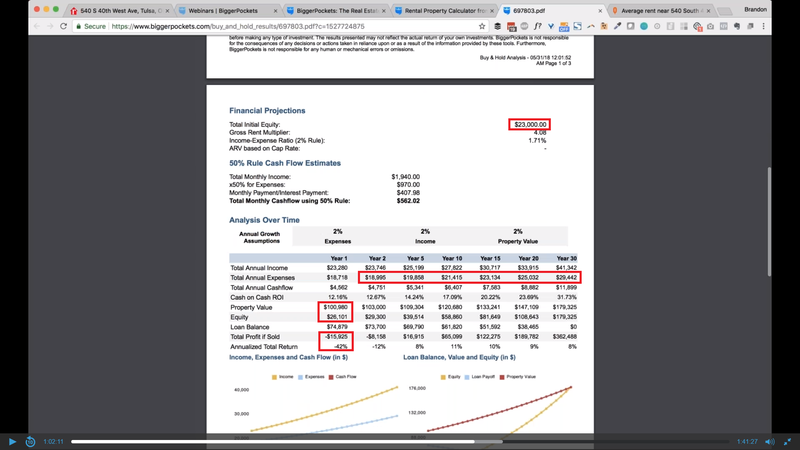Click the Year 30 Total Annual Expenses $29,442
Image resolution: width=800 pixels, height=450 pixels.
coord(566,278)
